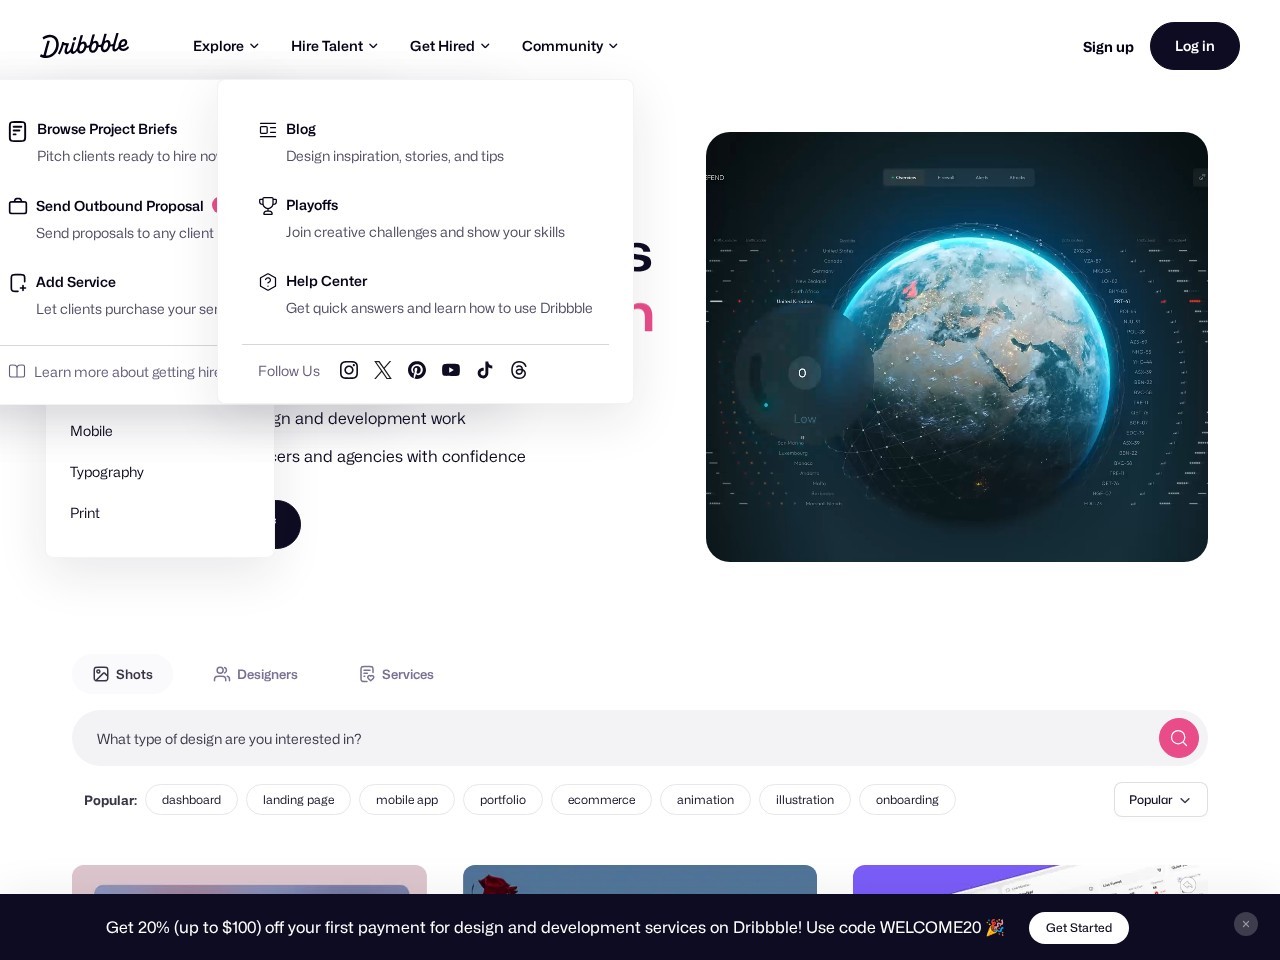Viewport: 1280px width, 960px height.
Task: Select Mobile in the Explore list
Action: pos(91,431)
